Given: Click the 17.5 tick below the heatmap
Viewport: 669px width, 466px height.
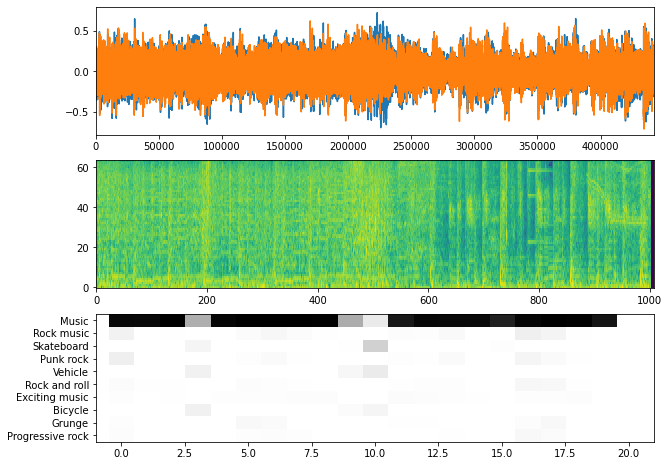Looking at the screenshot, I should (x=566, y=453).
